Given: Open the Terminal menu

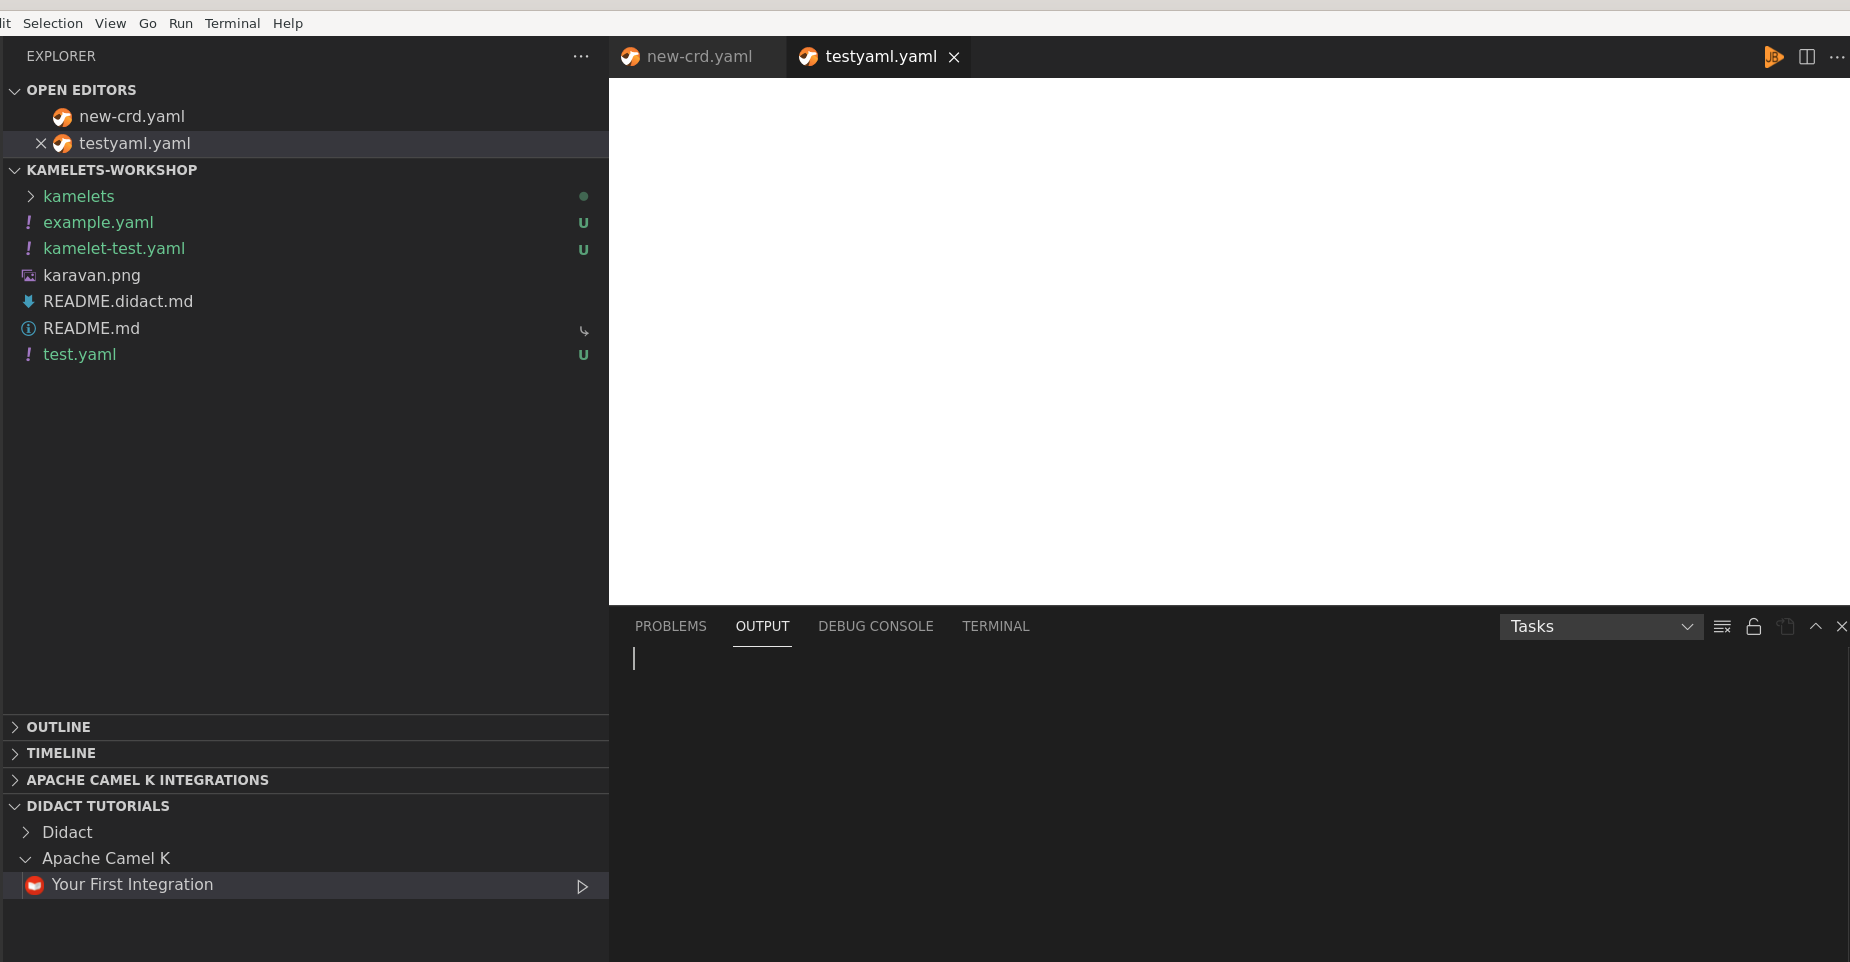Looking at the screenshot, I should click(x=232, y=23).
